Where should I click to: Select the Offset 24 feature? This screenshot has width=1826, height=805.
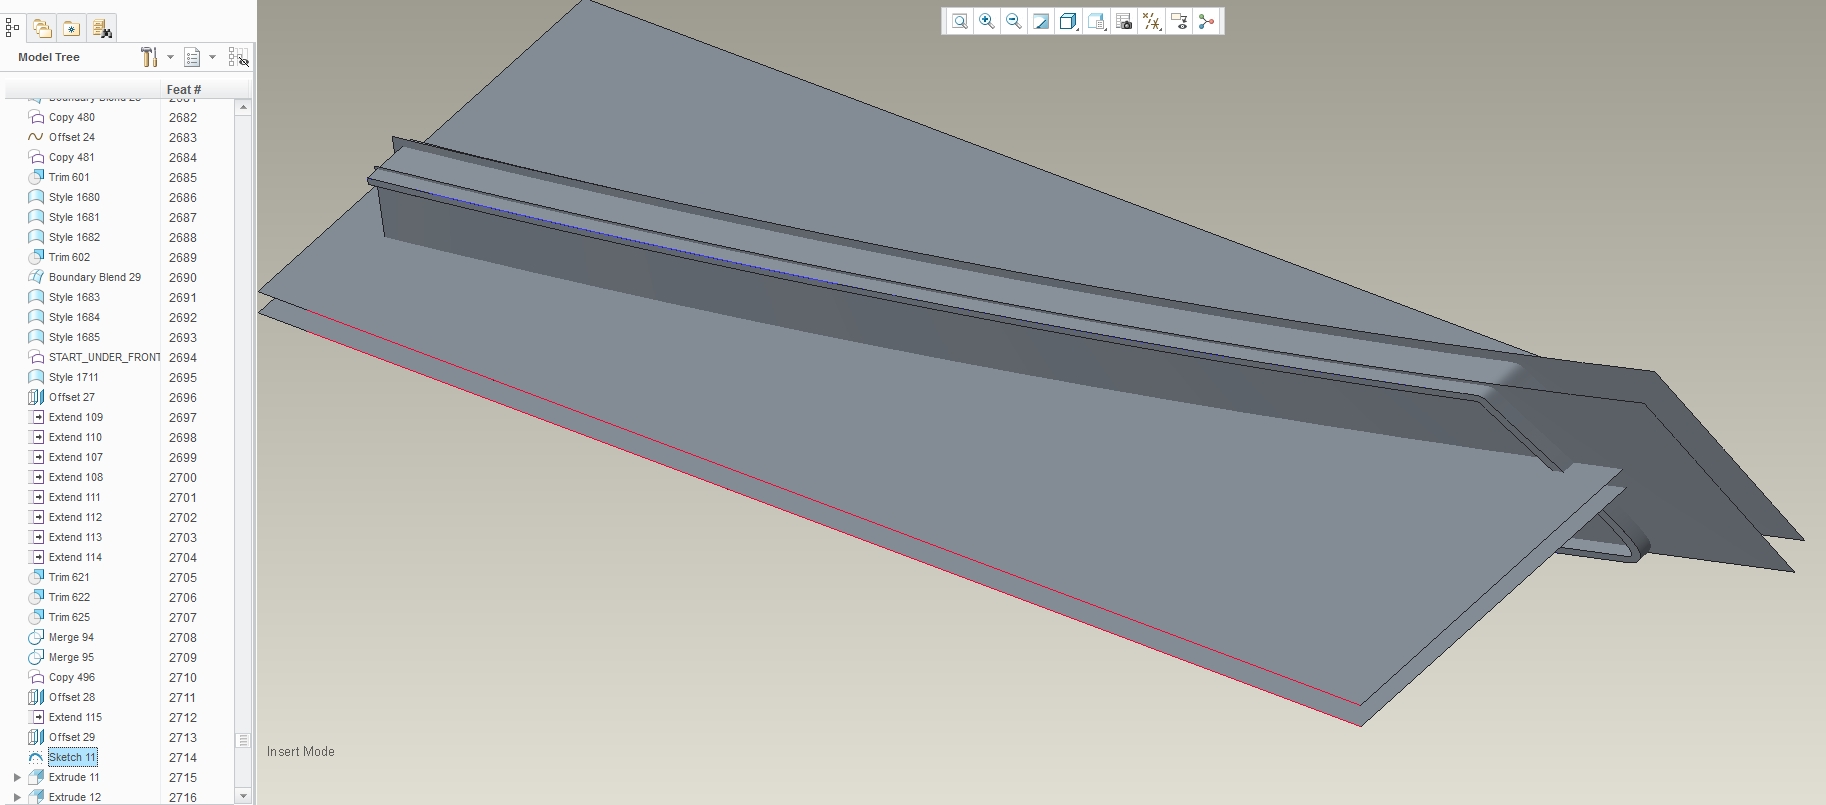[72, 137]
